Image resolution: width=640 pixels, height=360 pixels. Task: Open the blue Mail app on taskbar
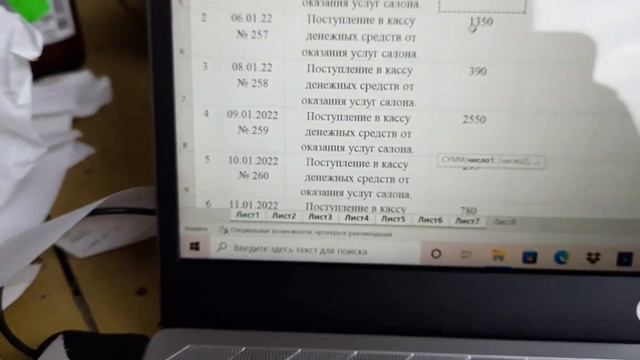pyautogui.click(x=529, y=257)
